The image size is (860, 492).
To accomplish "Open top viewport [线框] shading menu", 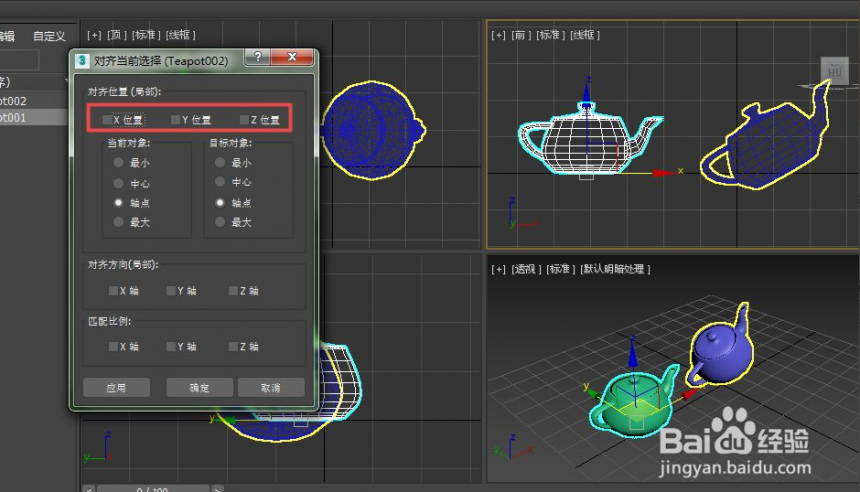I will (180, 35).
